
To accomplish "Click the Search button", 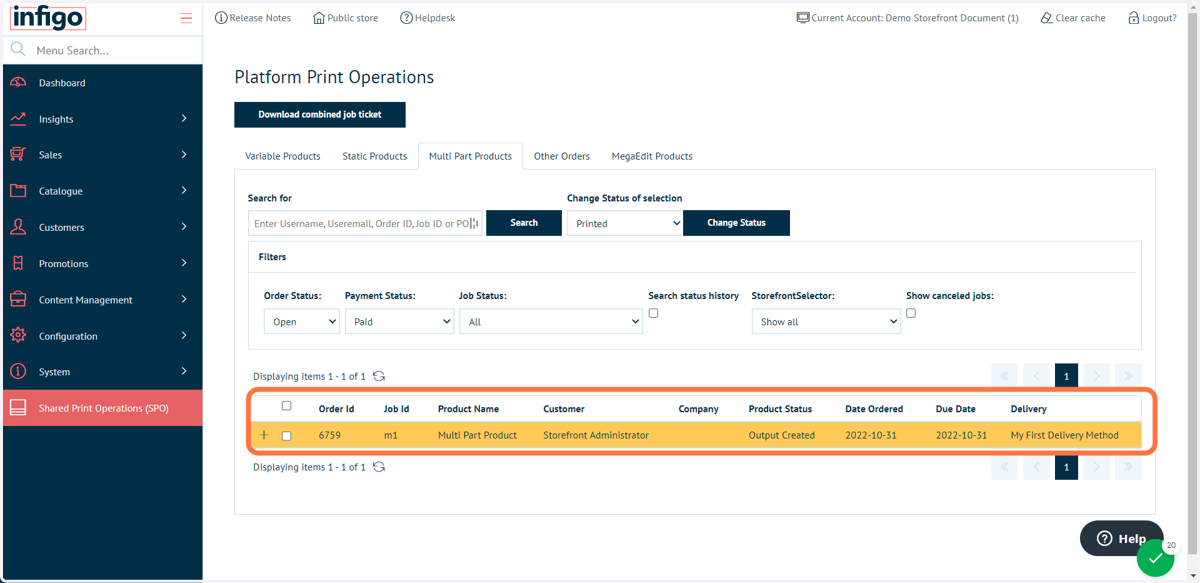I will pos(524,223).
